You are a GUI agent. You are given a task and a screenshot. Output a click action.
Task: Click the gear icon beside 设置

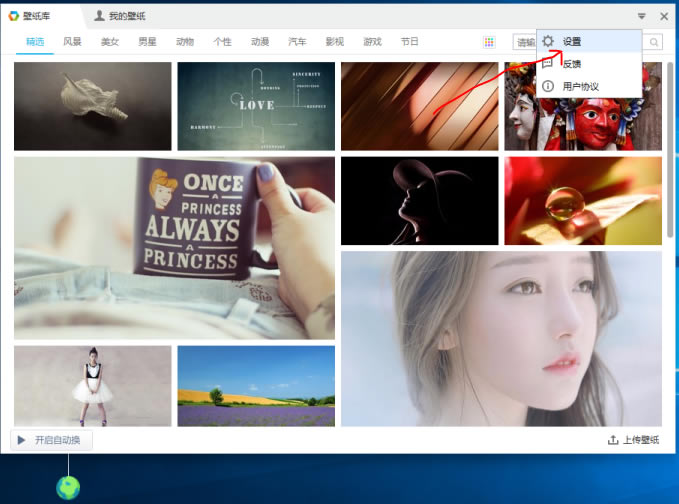point(548,41)
